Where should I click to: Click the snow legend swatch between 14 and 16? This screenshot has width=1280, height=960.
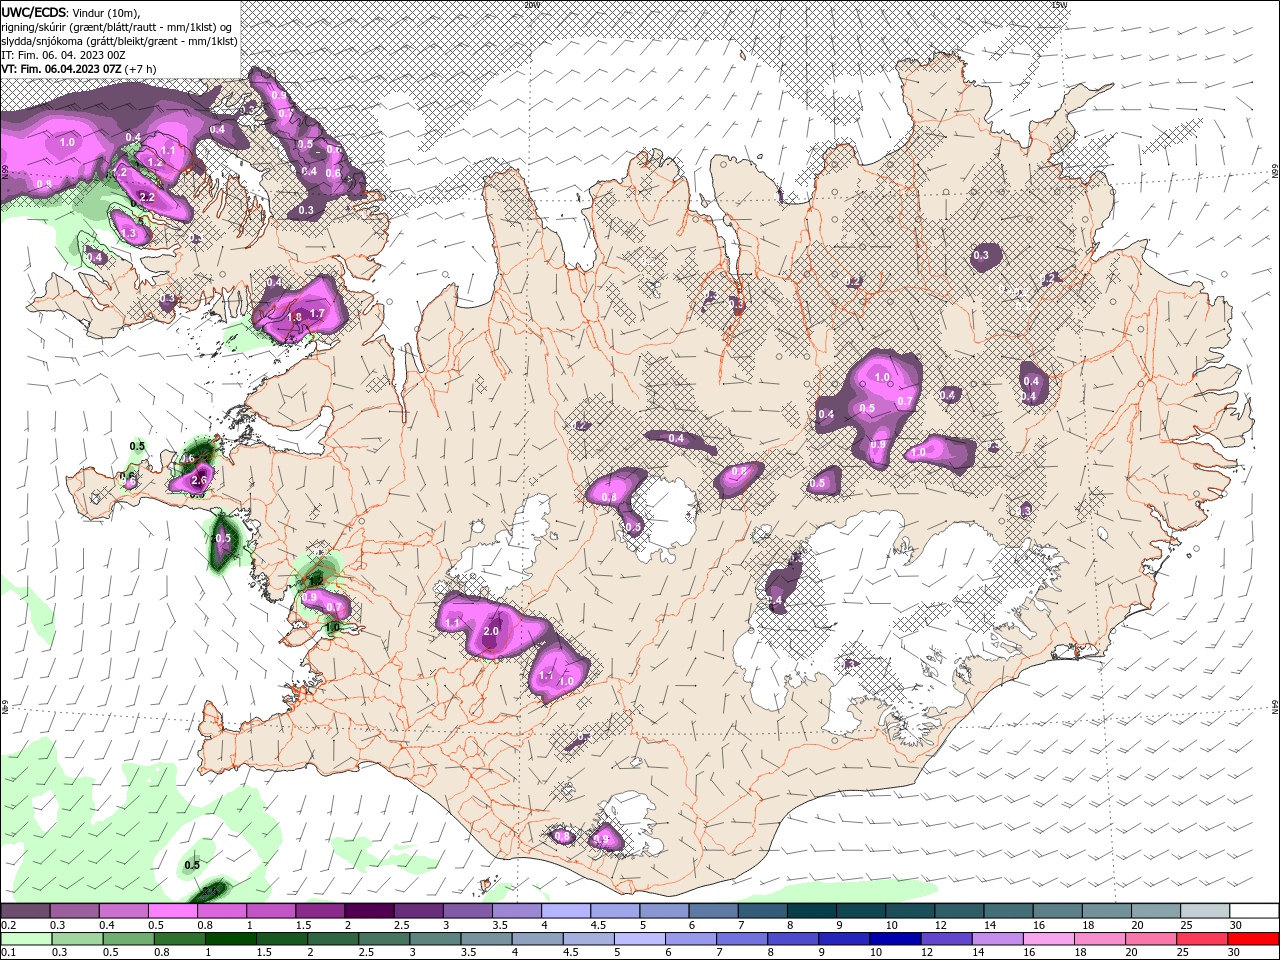coord(1008,911)
